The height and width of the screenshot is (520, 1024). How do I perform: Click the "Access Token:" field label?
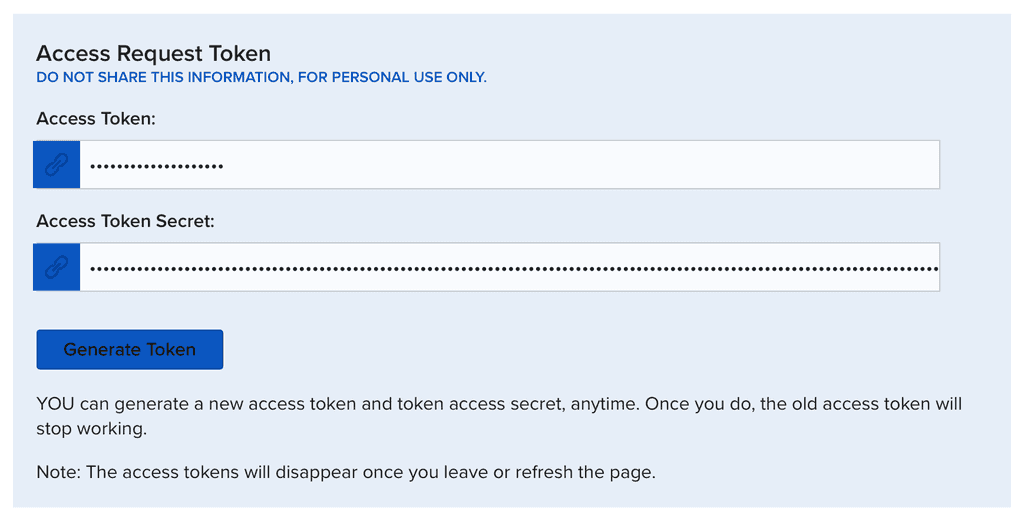96,119
